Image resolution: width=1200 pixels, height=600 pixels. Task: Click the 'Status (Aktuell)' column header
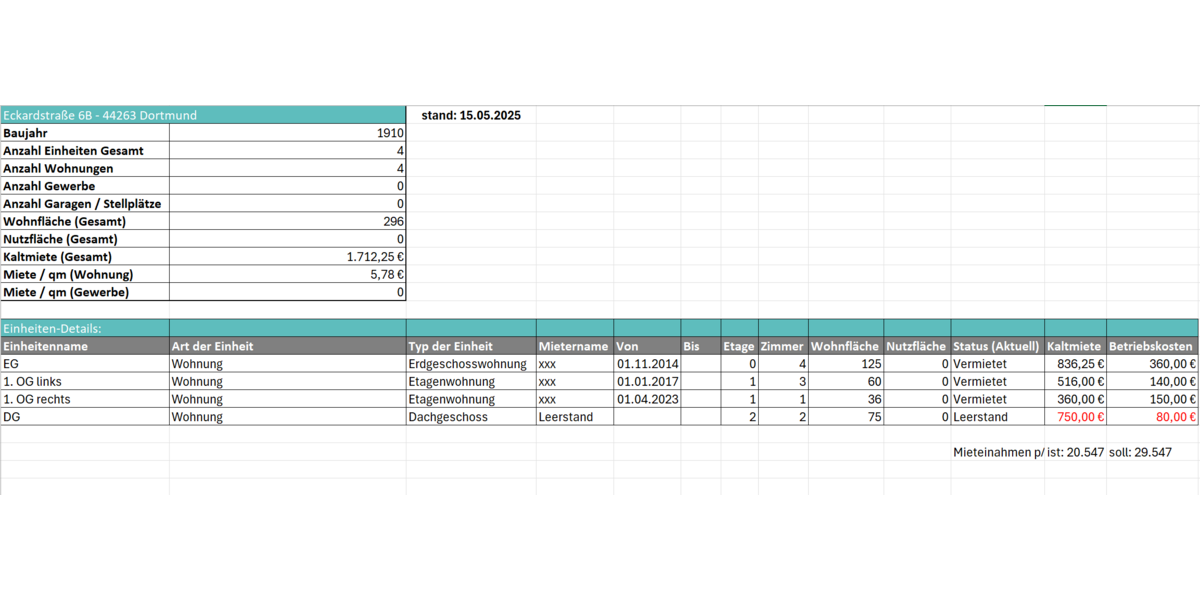tap(996, 346)
